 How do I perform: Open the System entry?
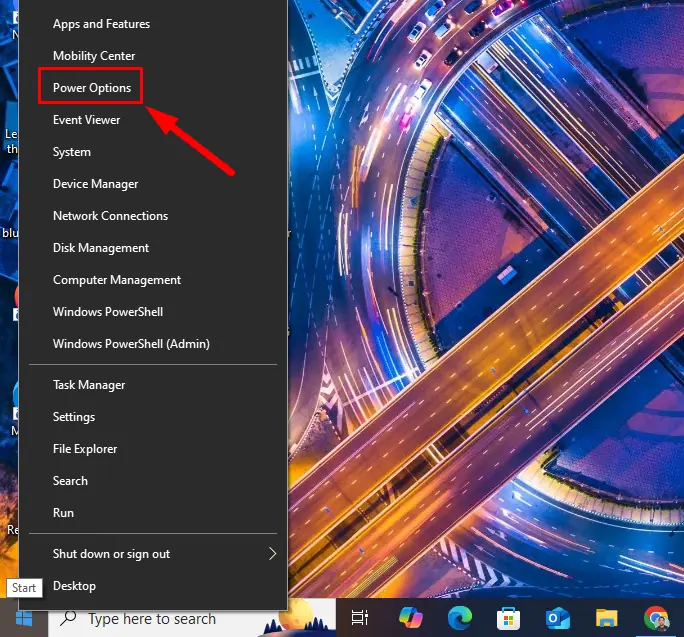tap(153, 152)
